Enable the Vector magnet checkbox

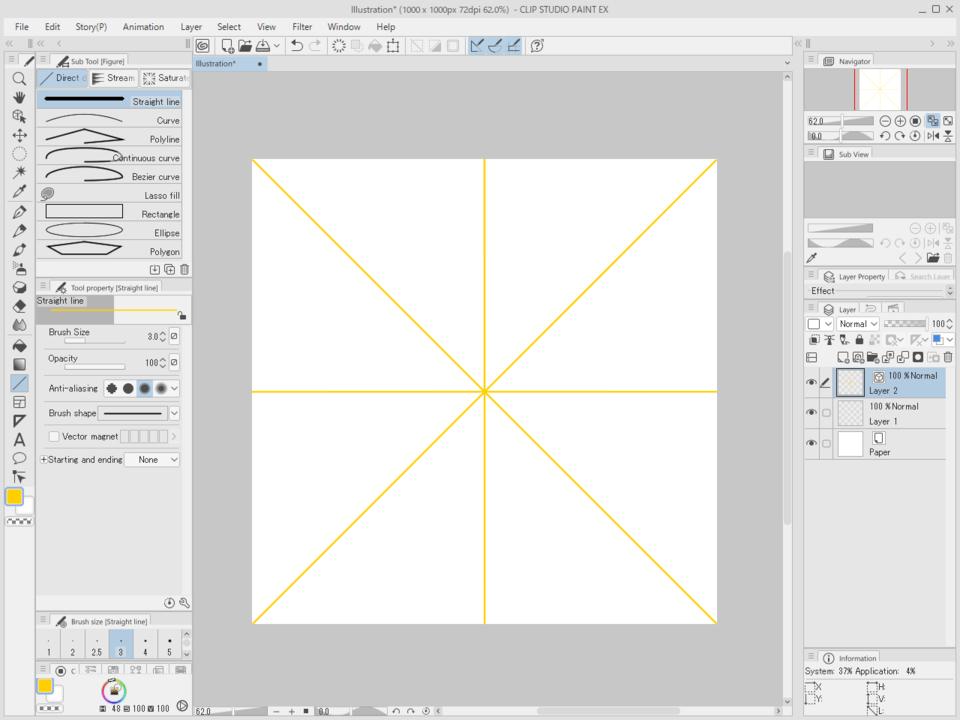(x=54, y=437)
